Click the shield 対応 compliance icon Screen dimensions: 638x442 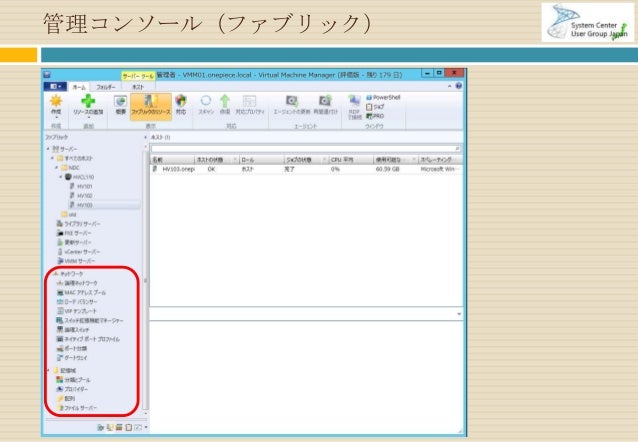[181, 101]
